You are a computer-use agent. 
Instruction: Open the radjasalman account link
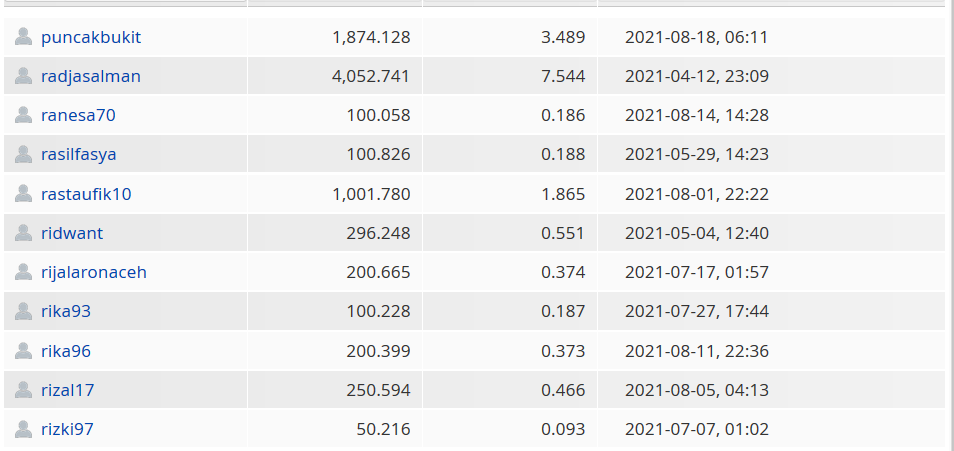[x=91, y=76]
